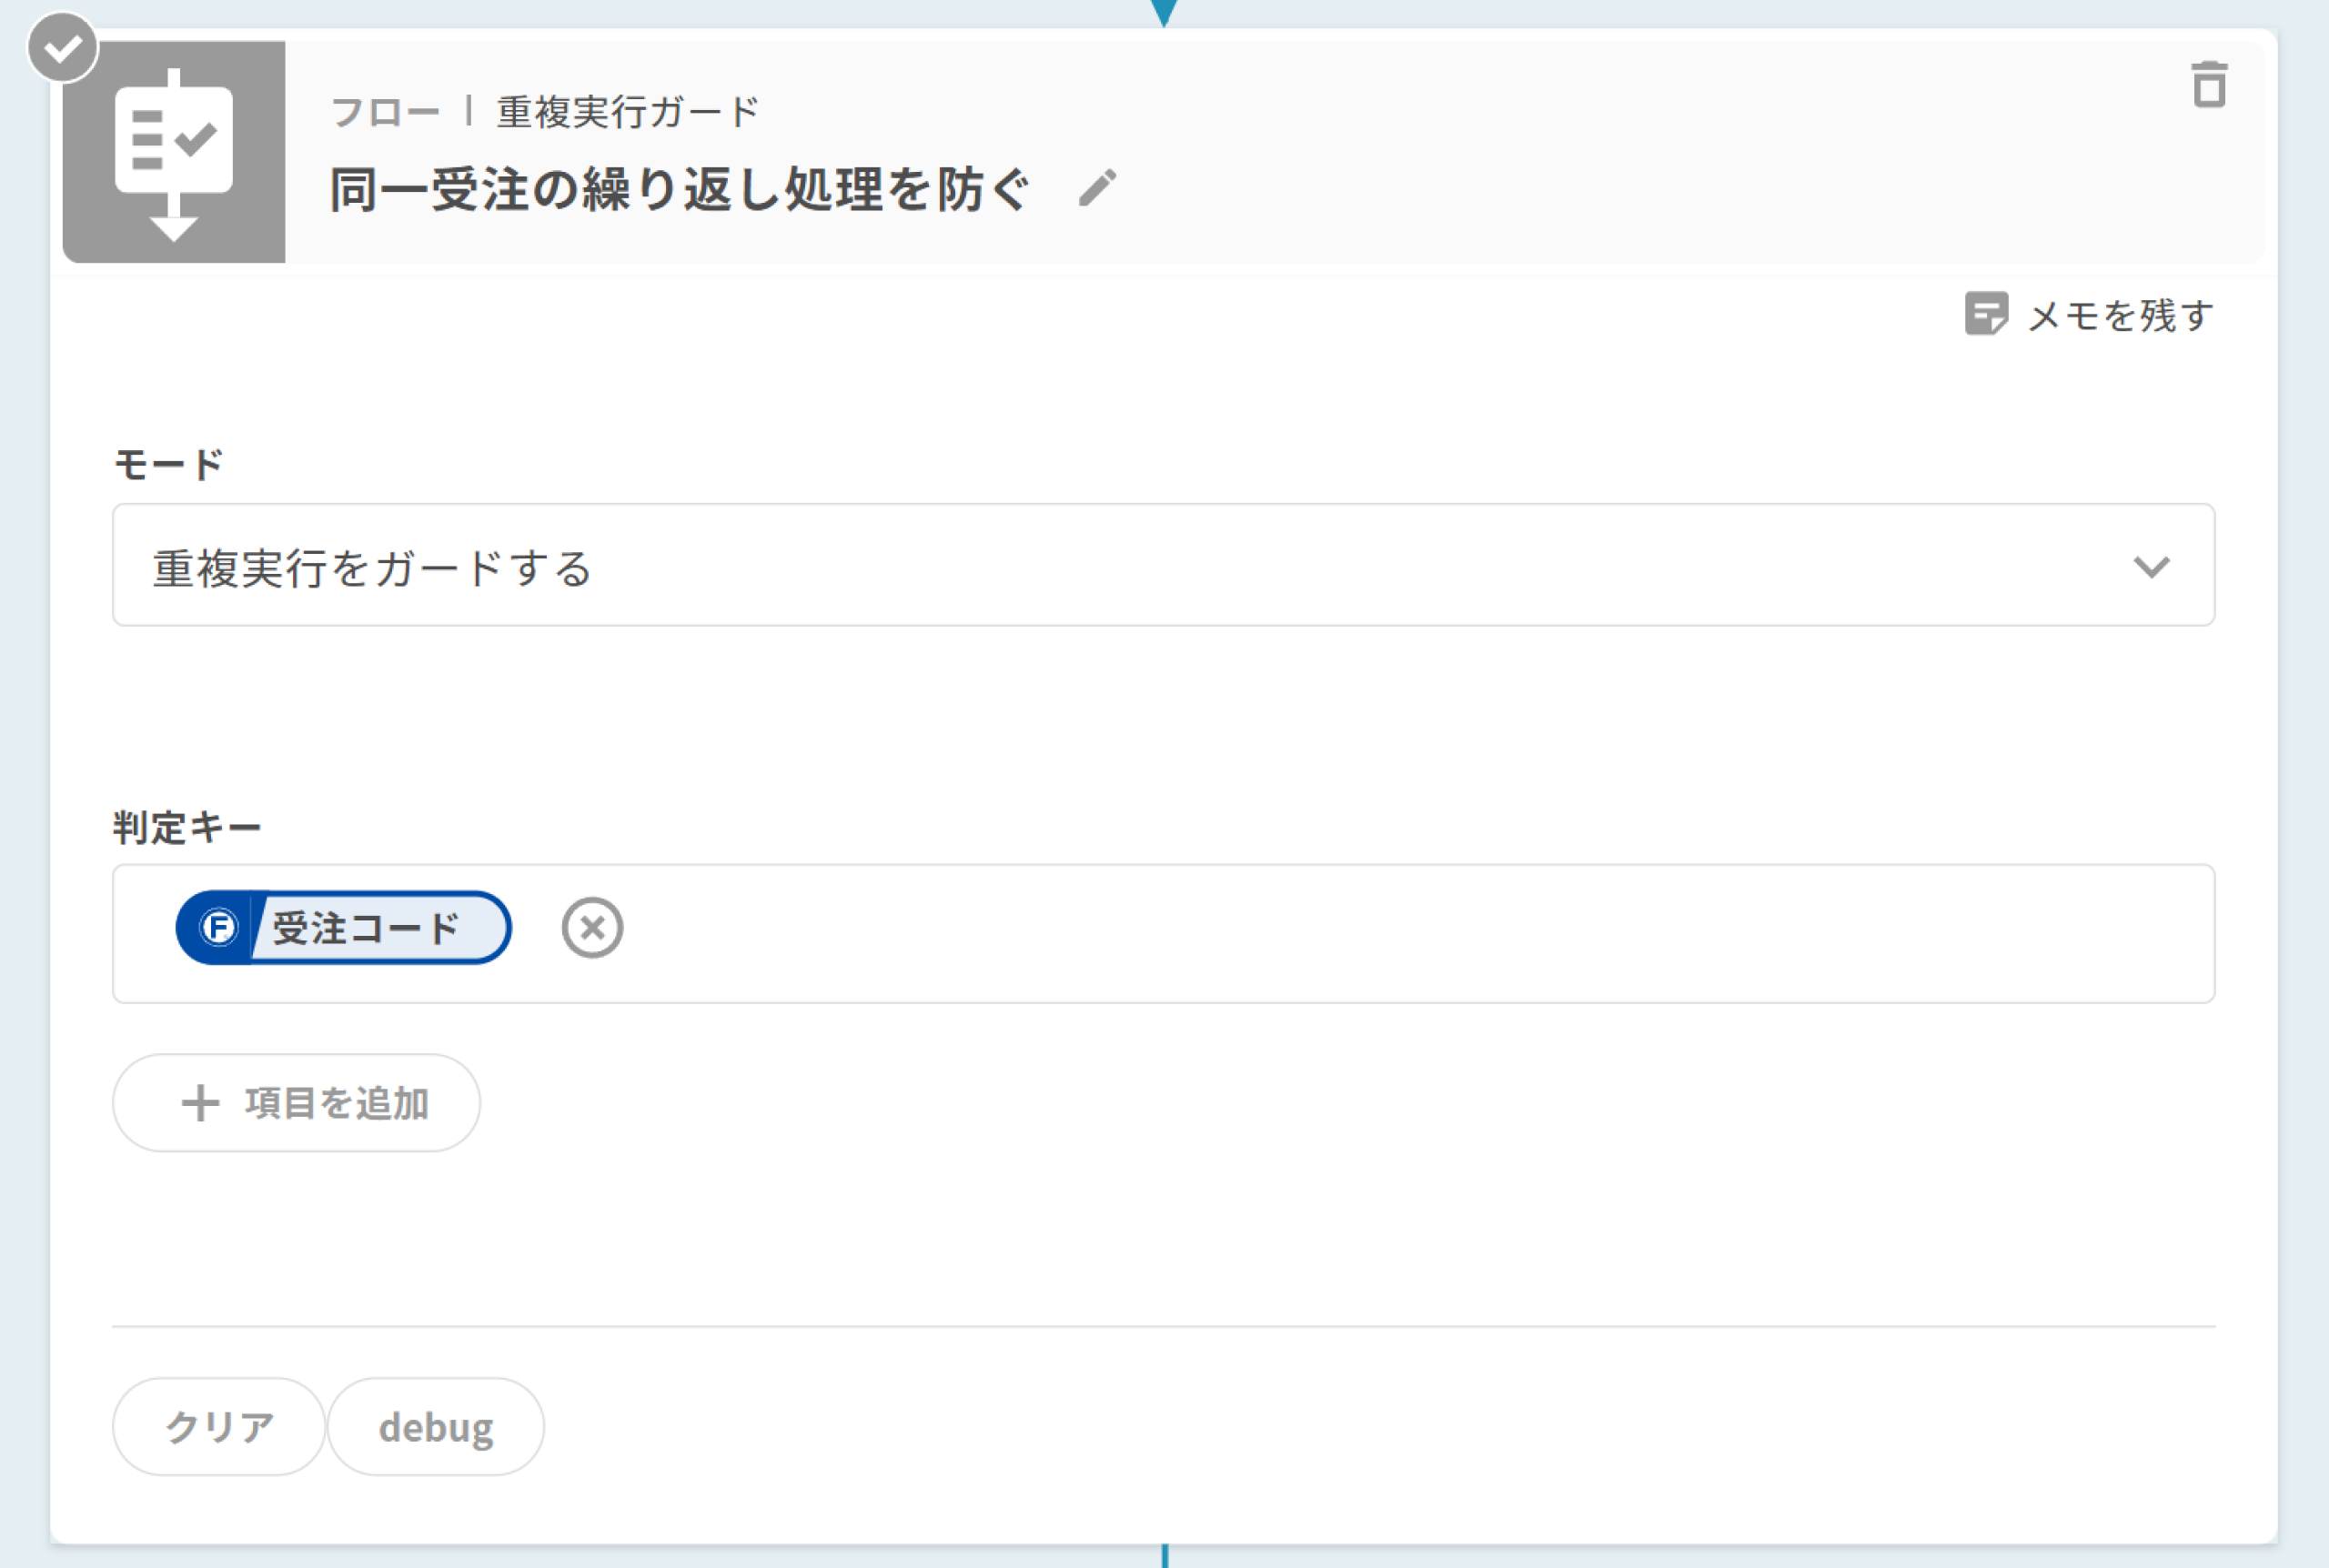The height and width of the screenshot is (1568, 2329).
Task: Click the empty area of the 判定キー field
Action: tap(1400, 933)
